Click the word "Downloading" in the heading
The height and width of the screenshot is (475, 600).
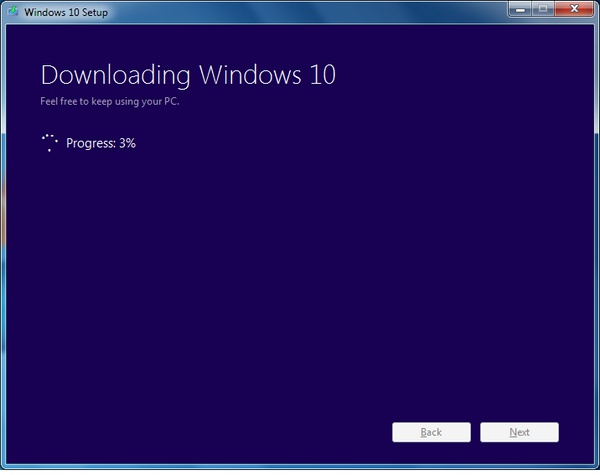point(116,75)
